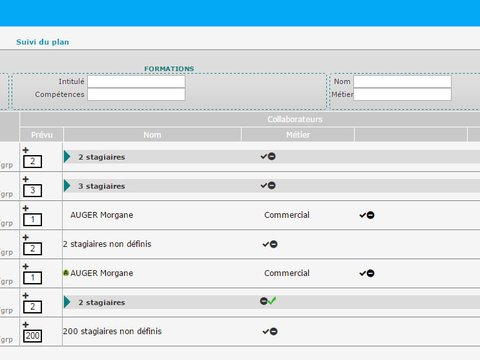Click the minus circle in the AUGER Morgane row below 3 stagiaires

click(x=370, y=215)
